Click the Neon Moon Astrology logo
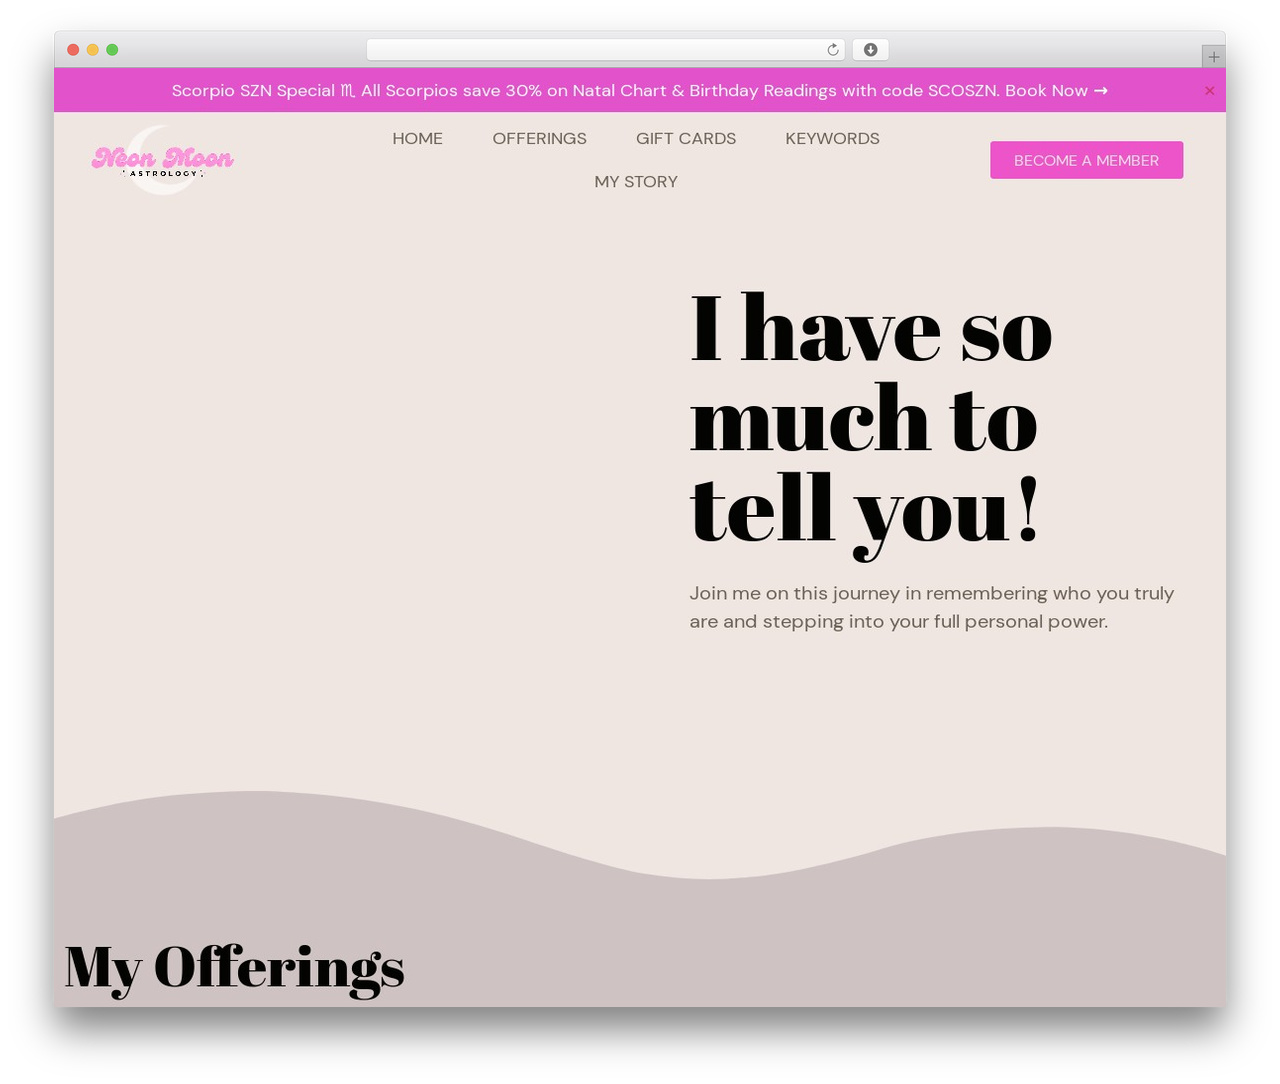 click(x=162, y=160)
